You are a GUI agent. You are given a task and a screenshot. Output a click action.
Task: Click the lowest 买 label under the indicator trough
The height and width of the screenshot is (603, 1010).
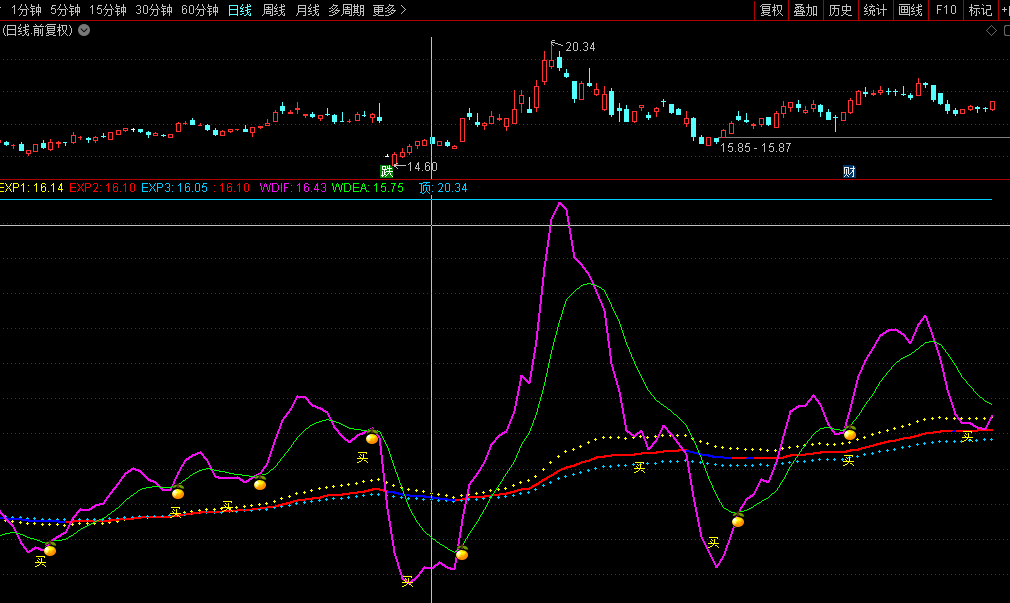(407, 581)
